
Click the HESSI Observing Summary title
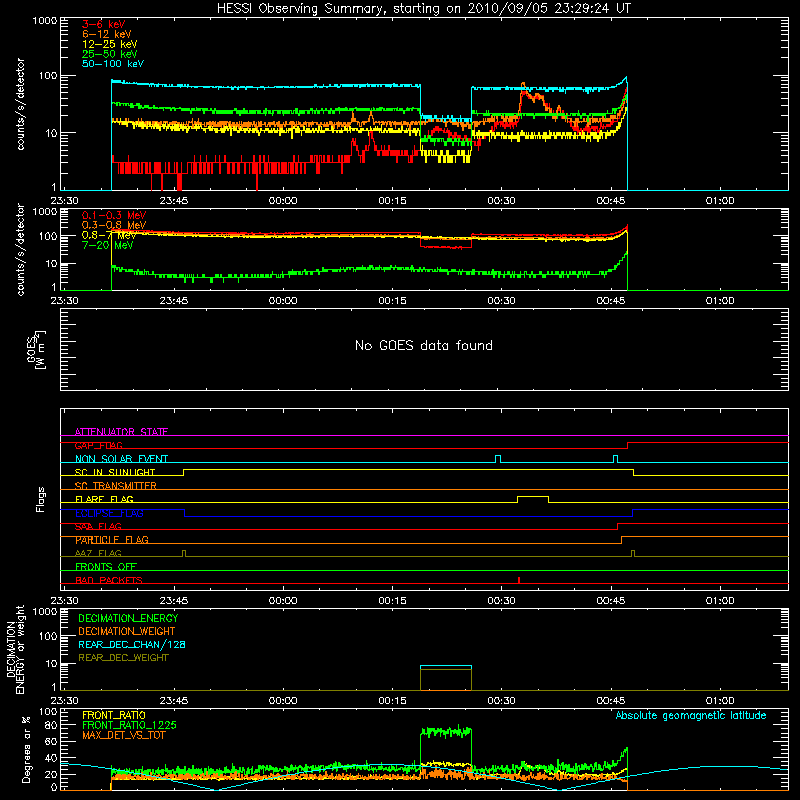424,9
